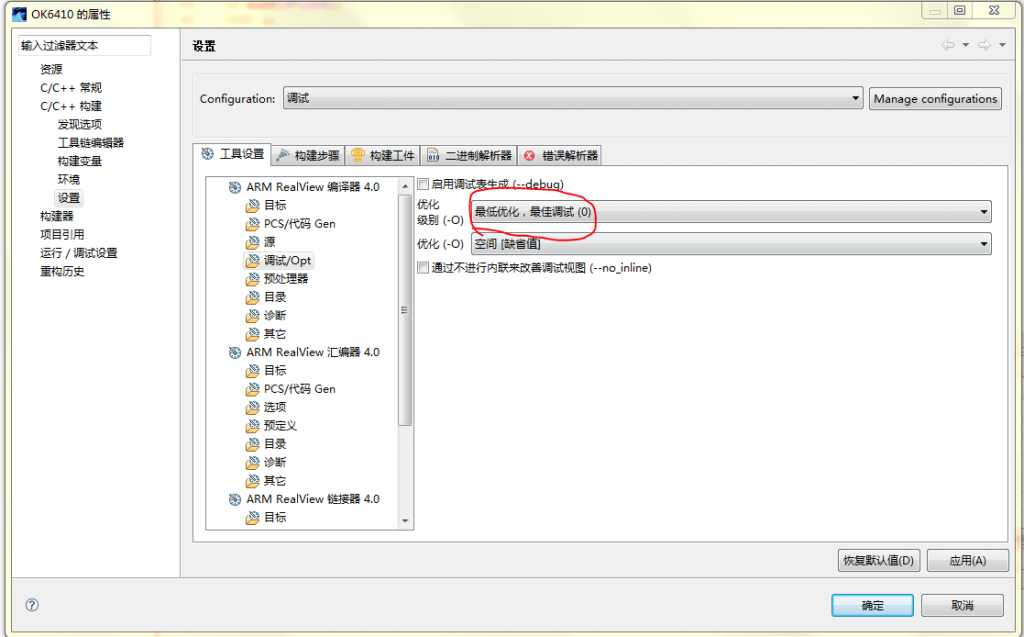The height and width of the screenshot is (637, 1024).
Task: Click icon beside 调试/Opt option
Action: (253, 261)
